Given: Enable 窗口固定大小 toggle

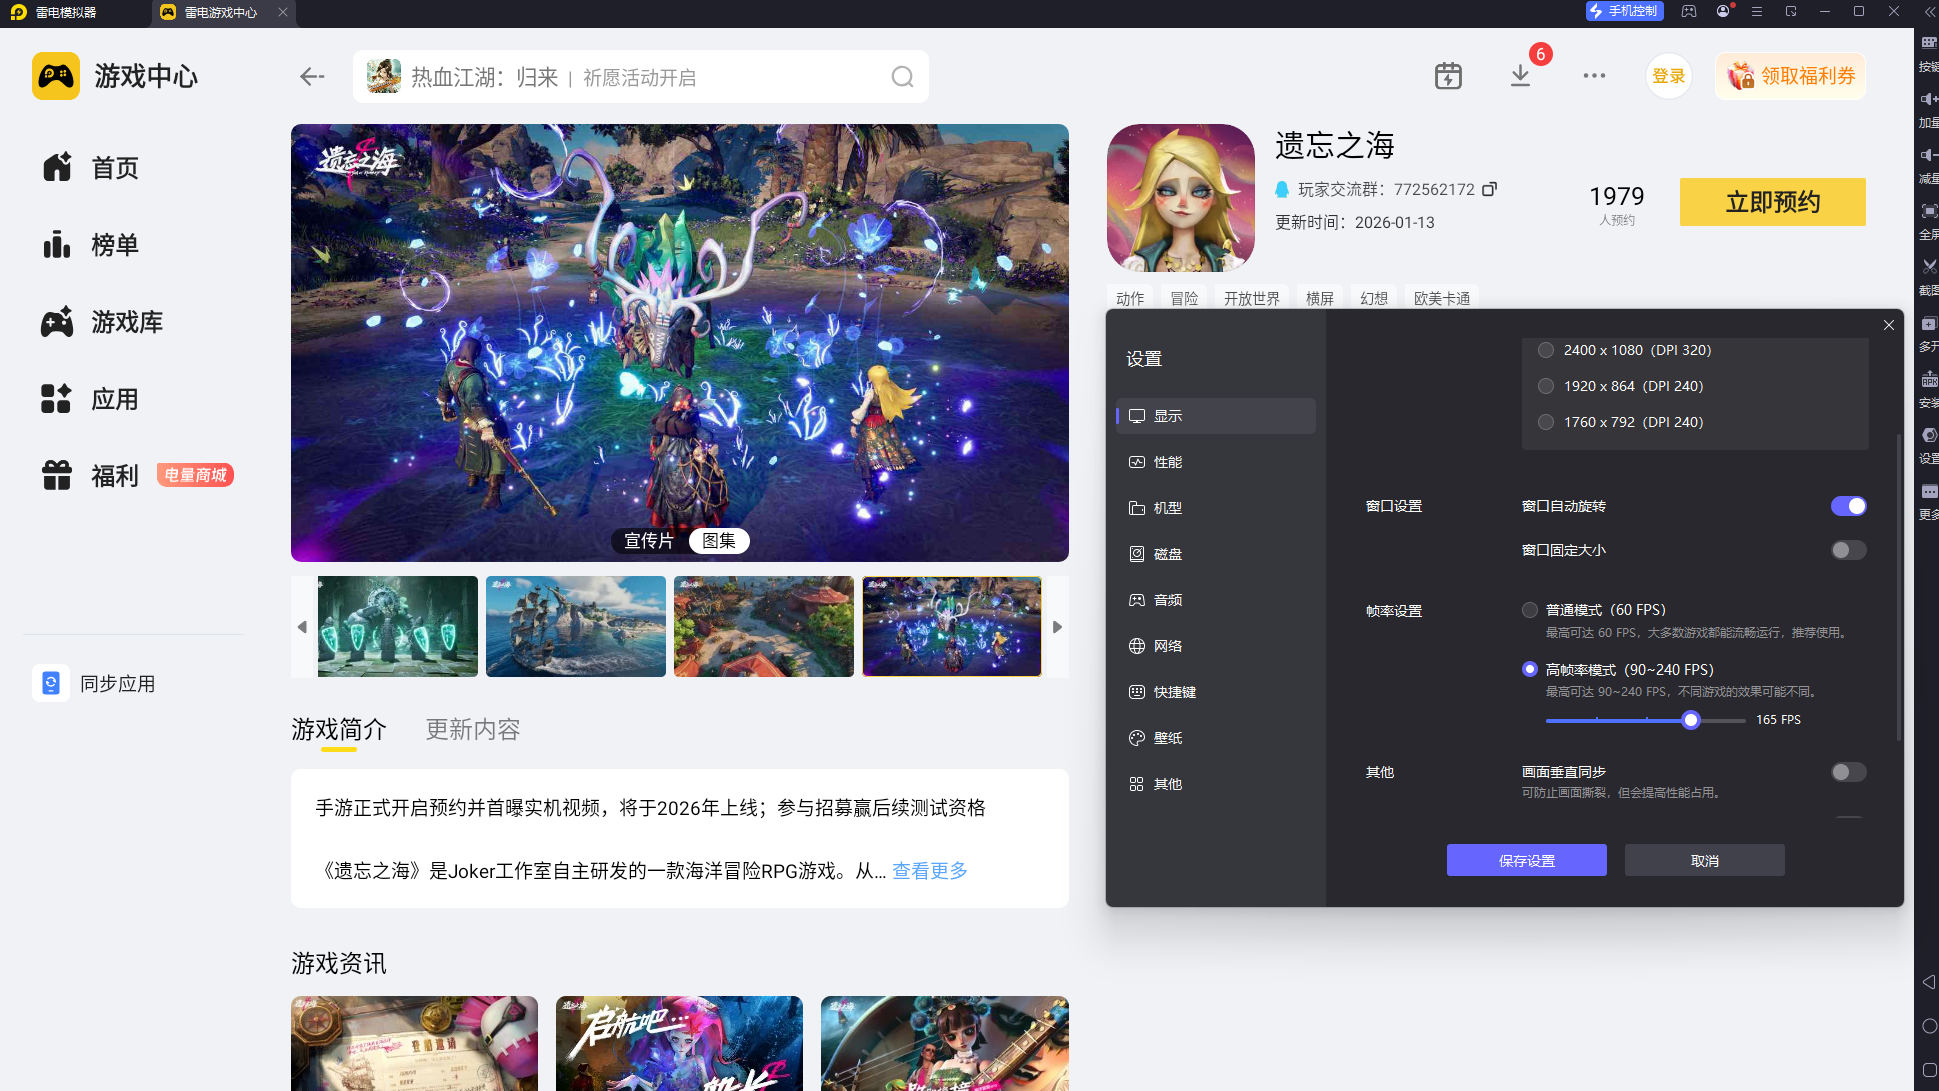Looking at the screenshot, I should tap(1848, 550).
